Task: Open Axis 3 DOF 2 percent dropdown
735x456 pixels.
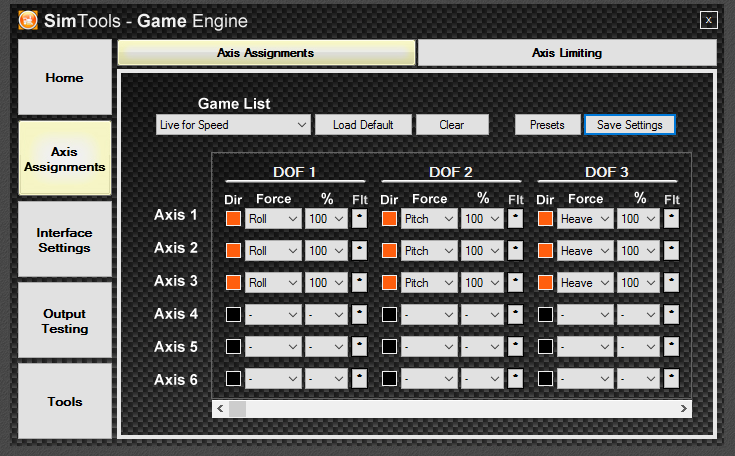Action: point(482,283)
